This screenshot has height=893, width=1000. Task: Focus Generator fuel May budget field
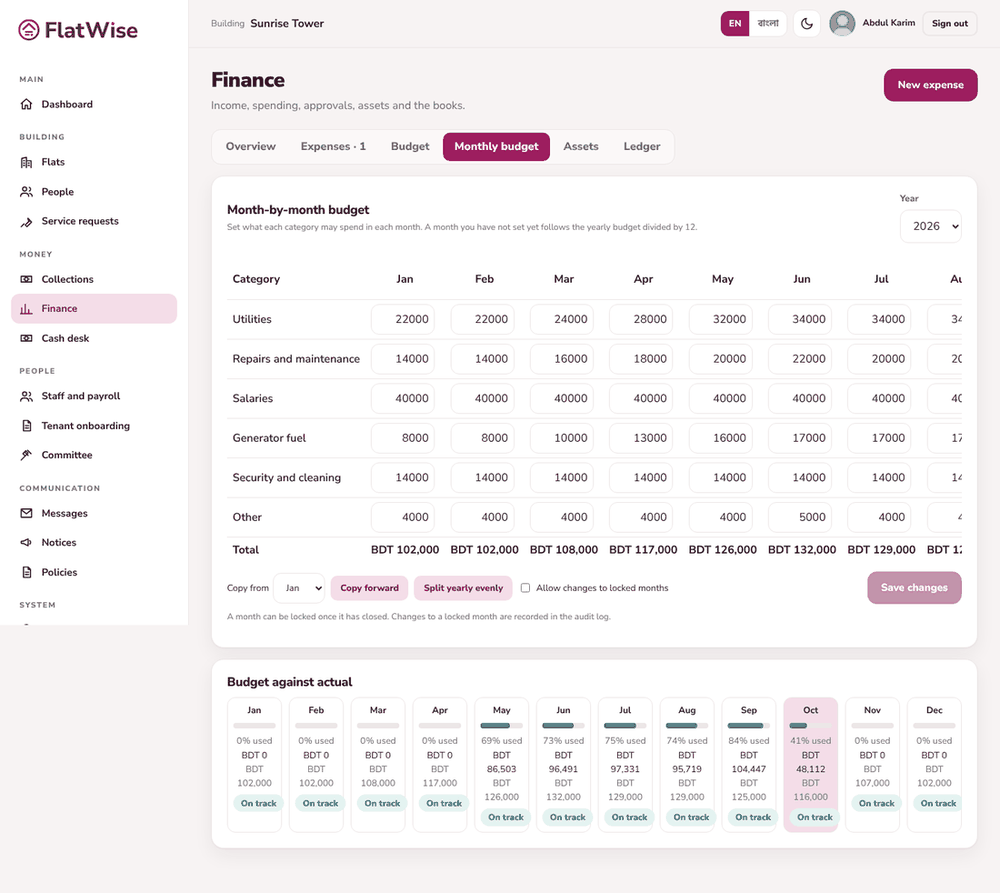pos(721,438)
